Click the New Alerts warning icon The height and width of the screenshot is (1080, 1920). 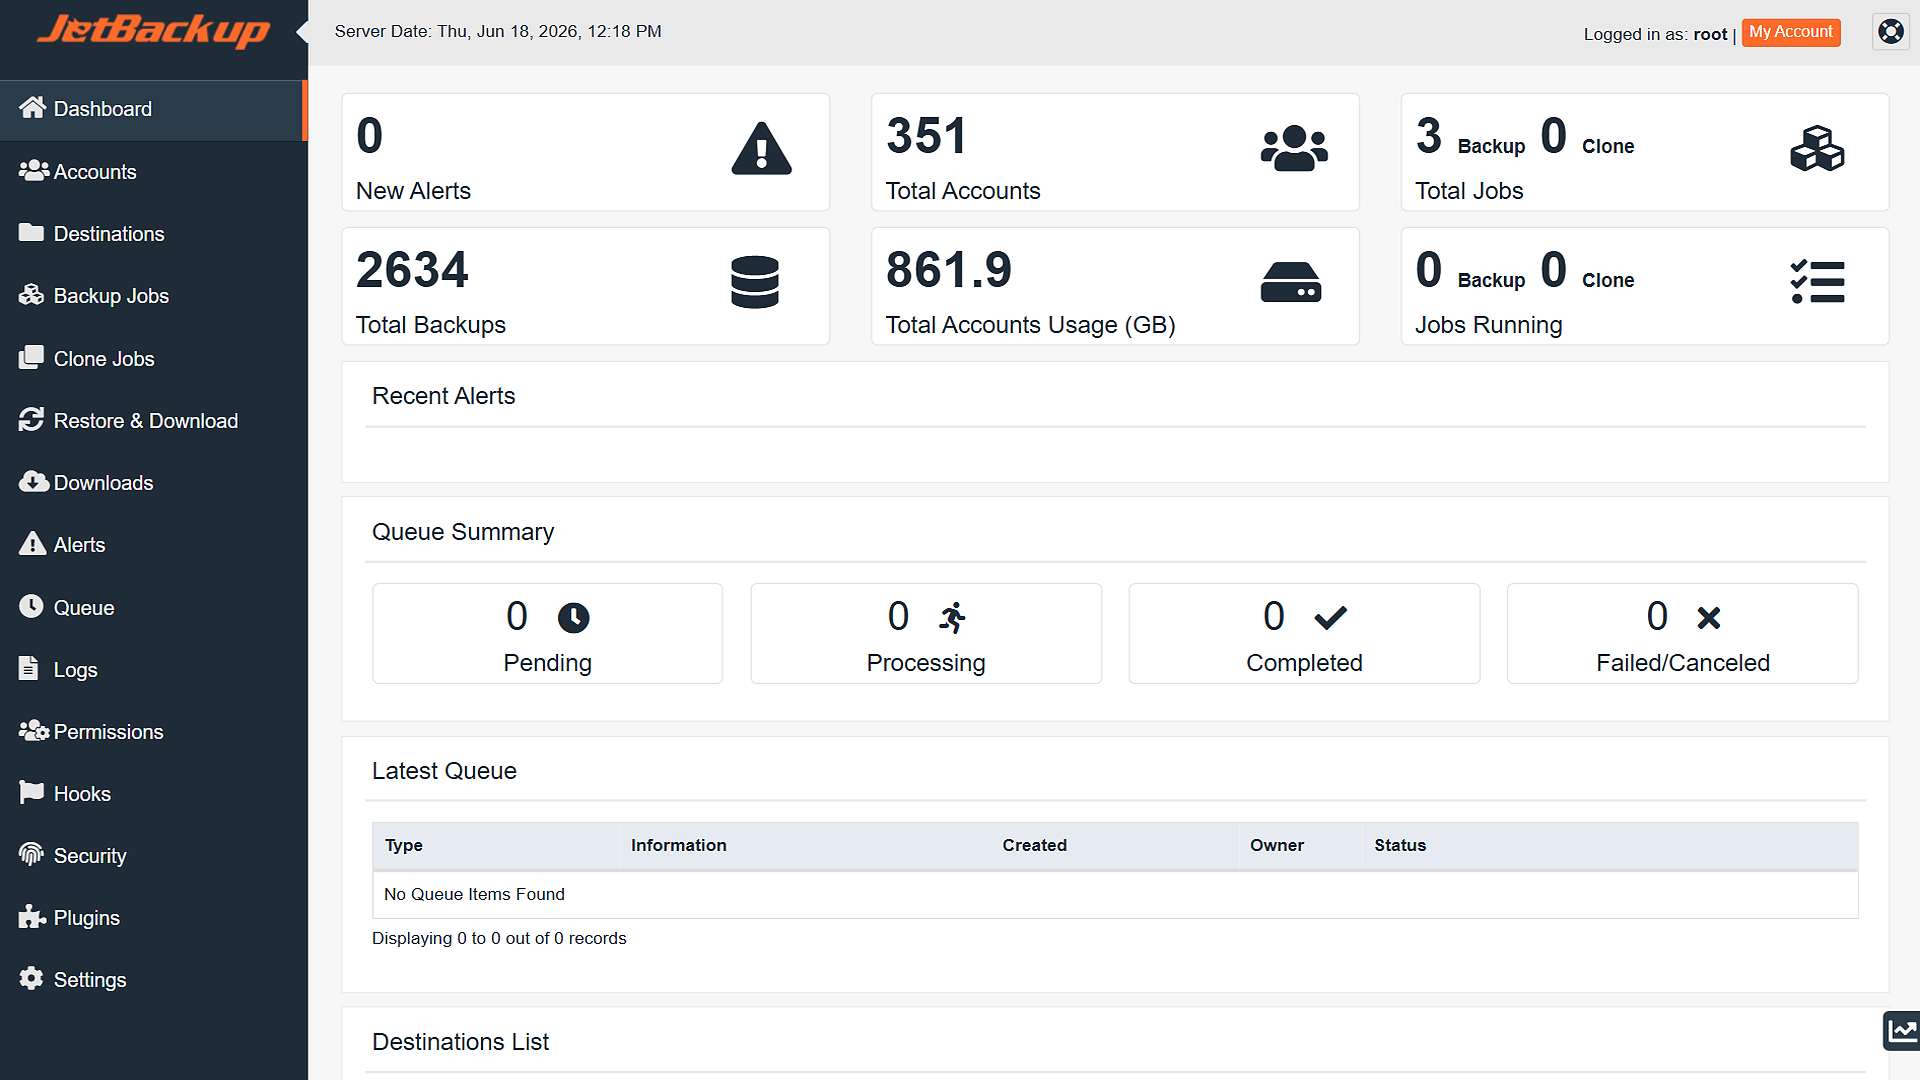(761, 149)
